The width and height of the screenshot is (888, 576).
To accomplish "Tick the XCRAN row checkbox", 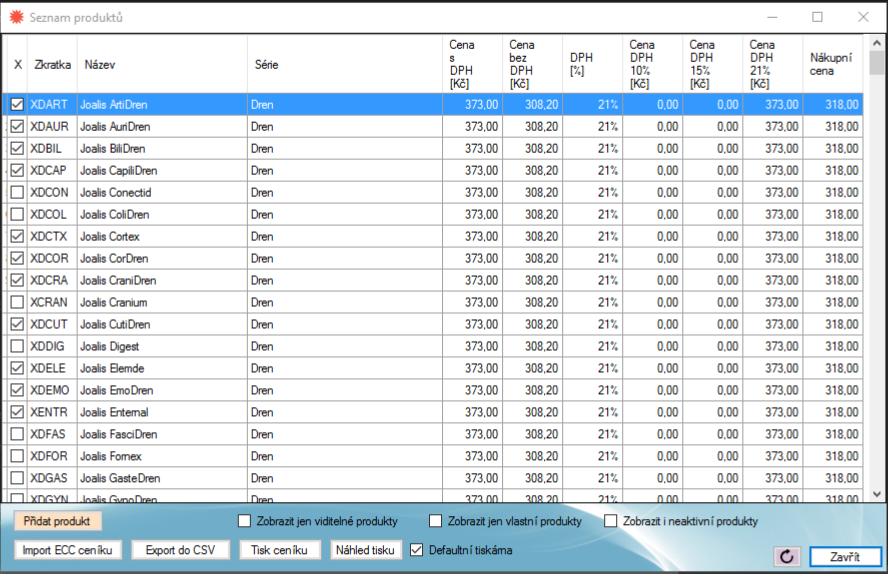I will point(17,302).
